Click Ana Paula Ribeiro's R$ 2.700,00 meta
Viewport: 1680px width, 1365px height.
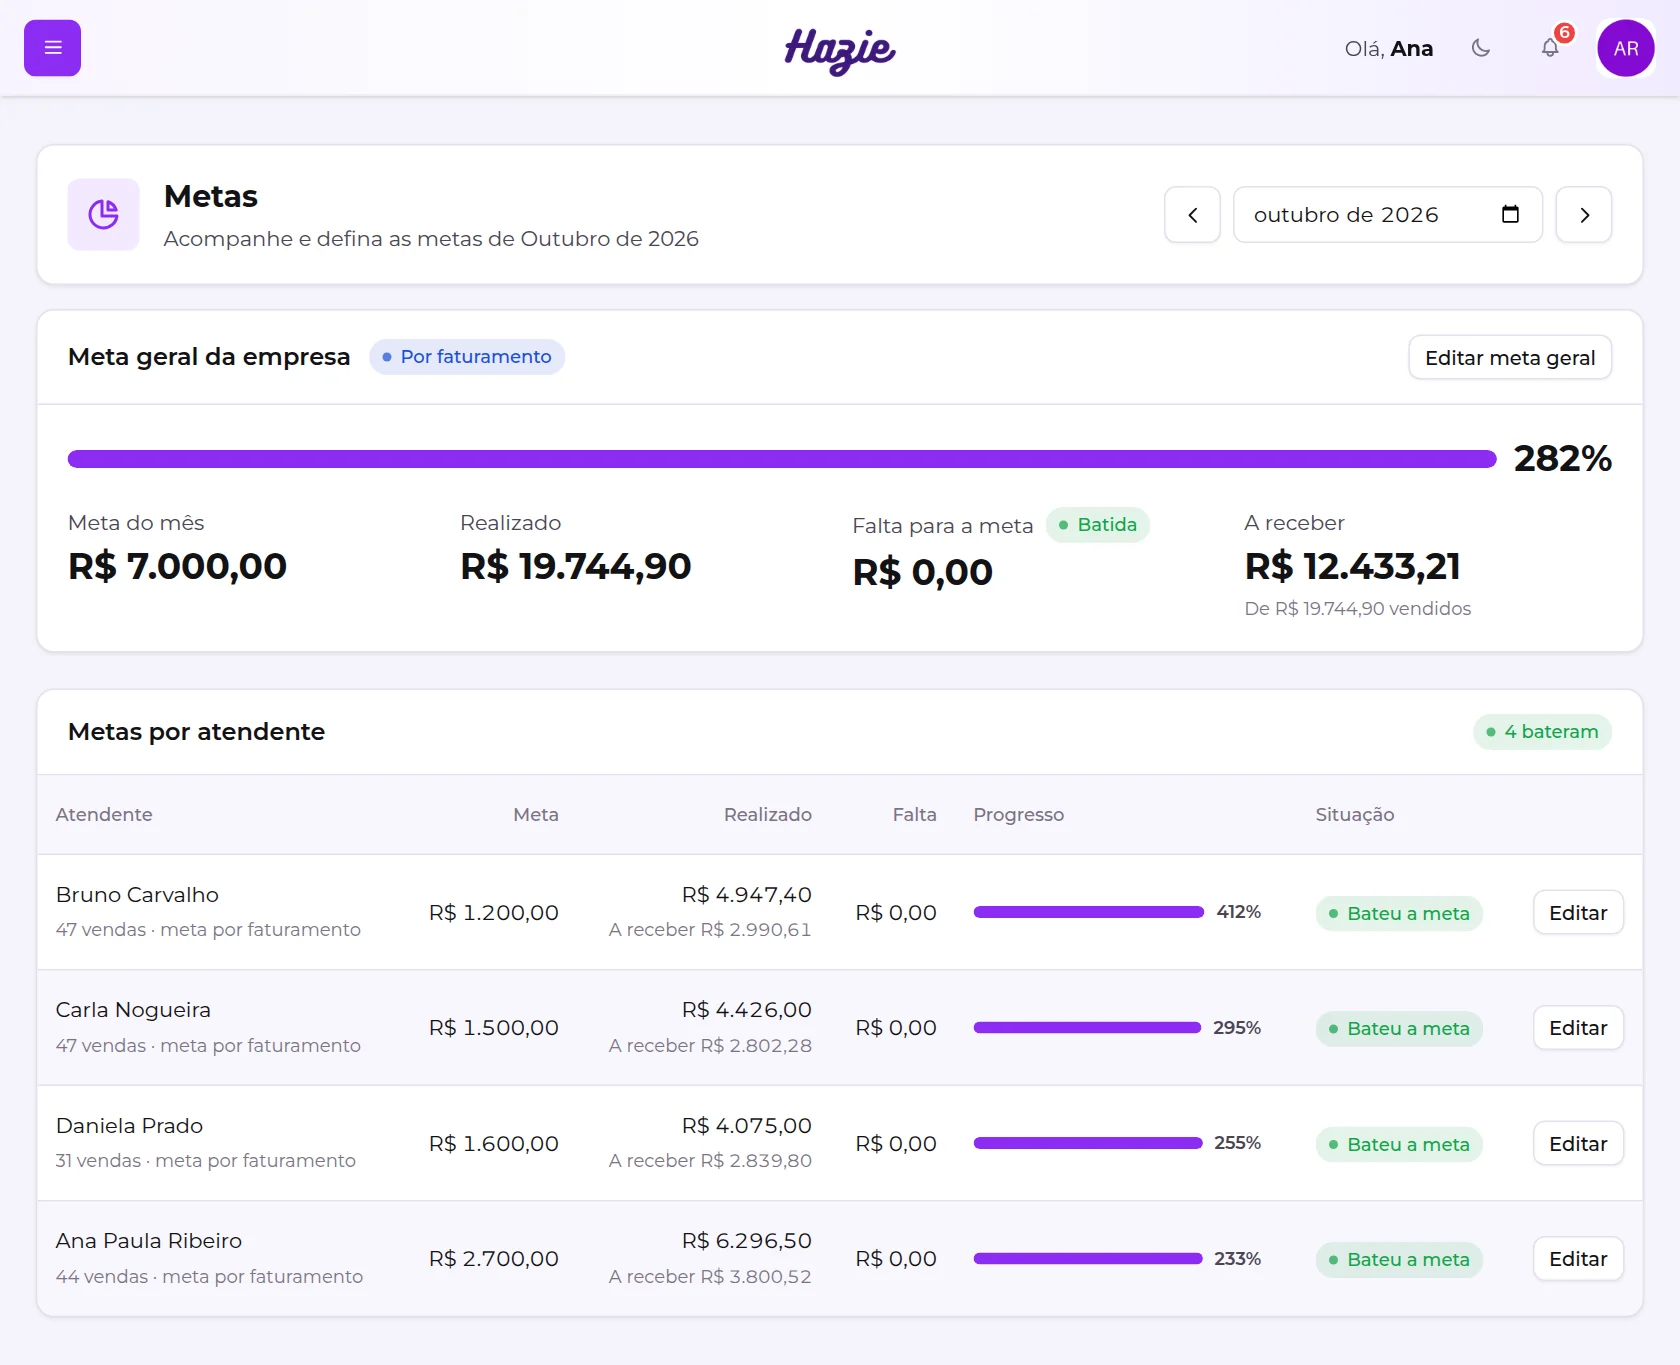click(x=494, y=1259)
